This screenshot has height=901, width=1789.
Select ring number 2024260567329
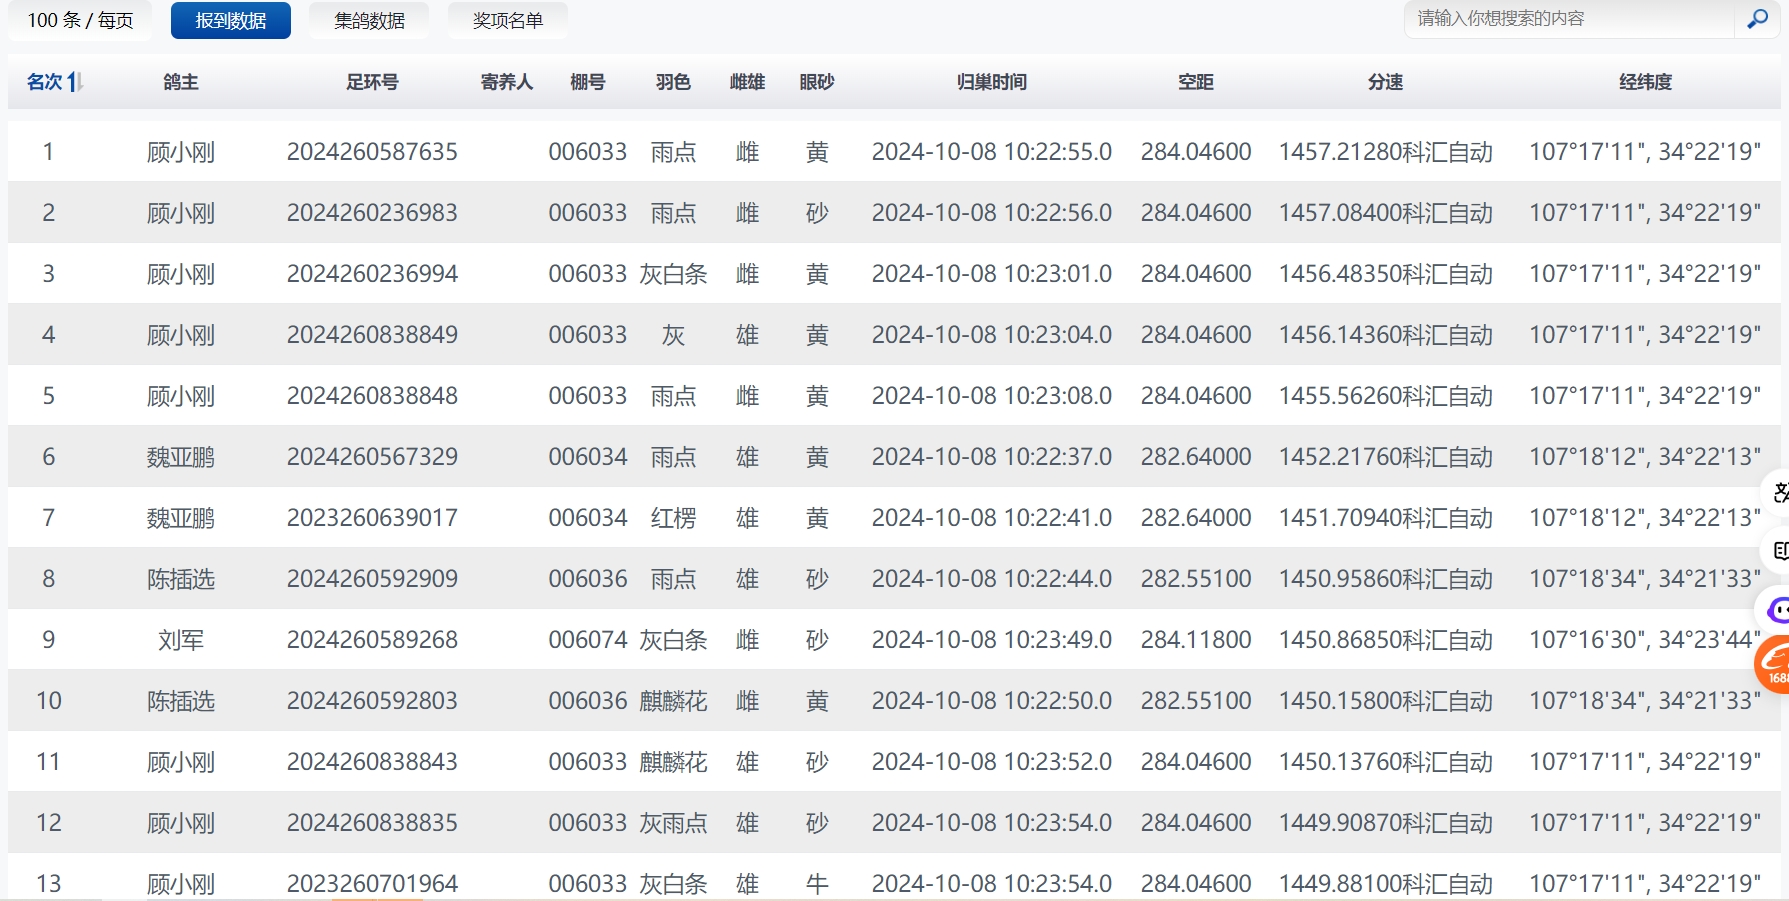(x=372, y=457)
